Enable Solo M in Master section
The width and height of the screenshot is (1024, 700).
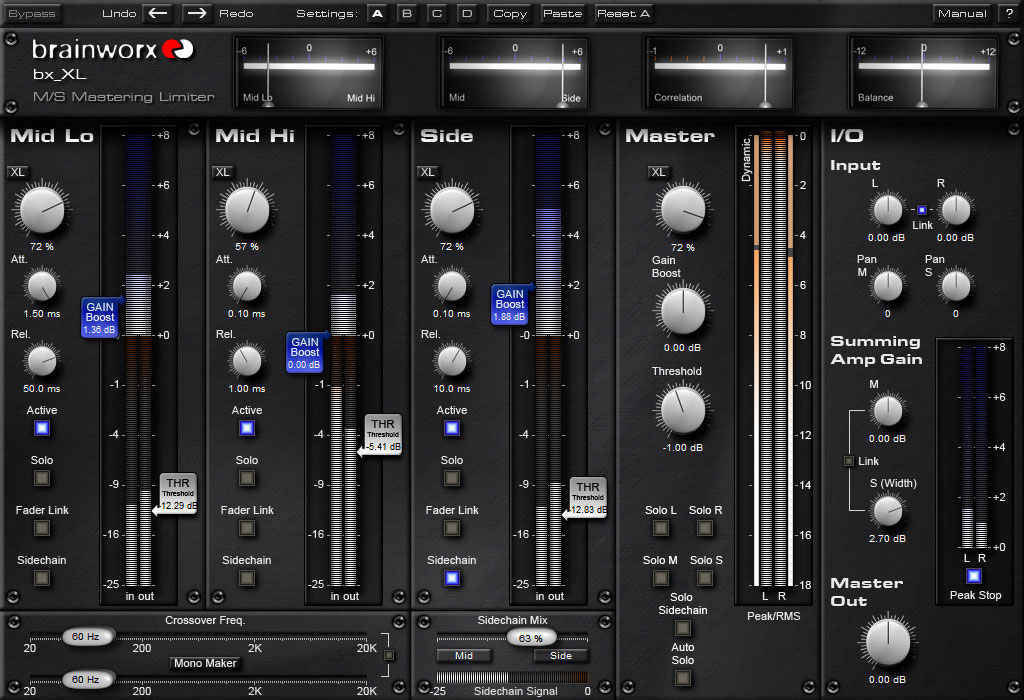[661, 578]
